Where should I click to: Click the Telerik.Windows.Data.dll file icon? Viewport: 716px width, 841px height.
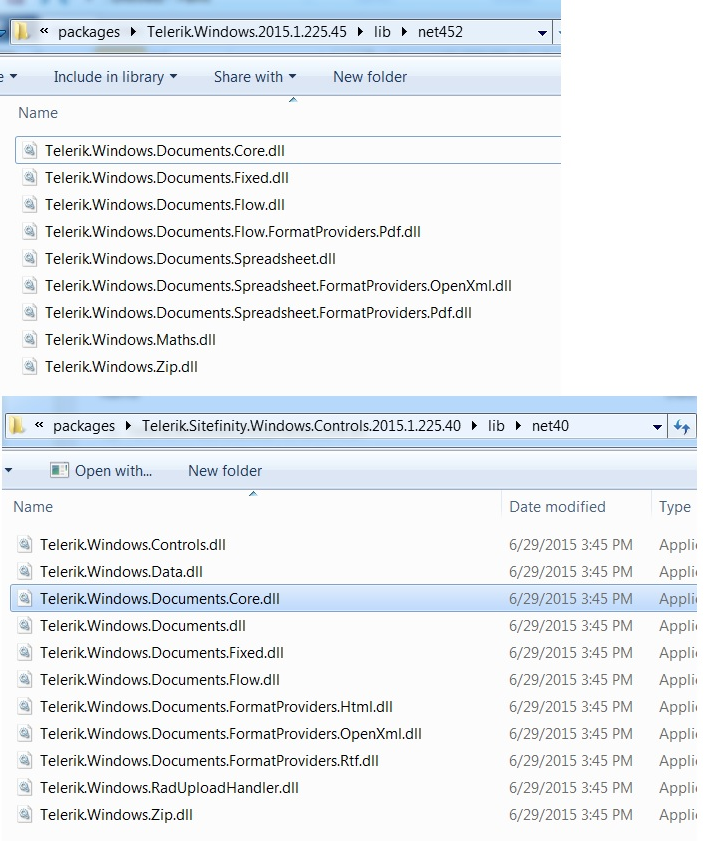pyautogui.click(x=25, y=572)
